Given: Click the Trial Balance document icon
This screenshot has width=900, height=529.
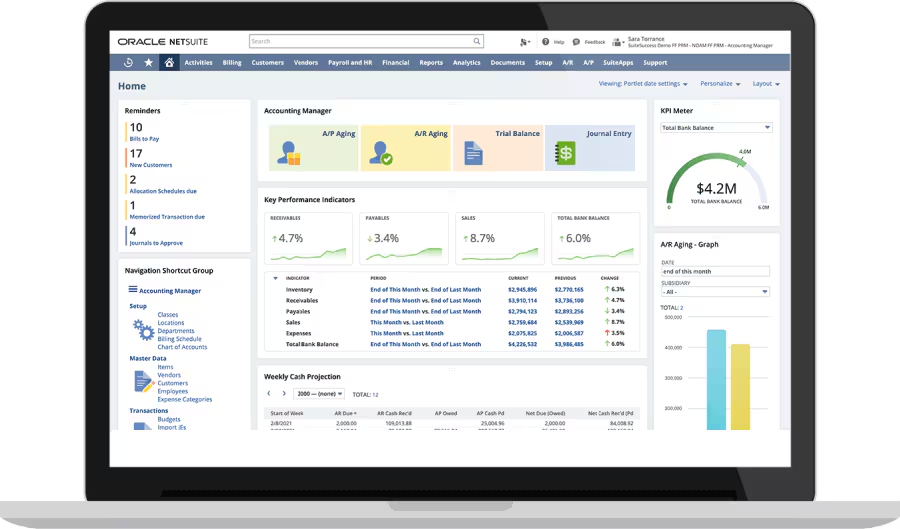Looking at the screenshot, I should (473, 153).
